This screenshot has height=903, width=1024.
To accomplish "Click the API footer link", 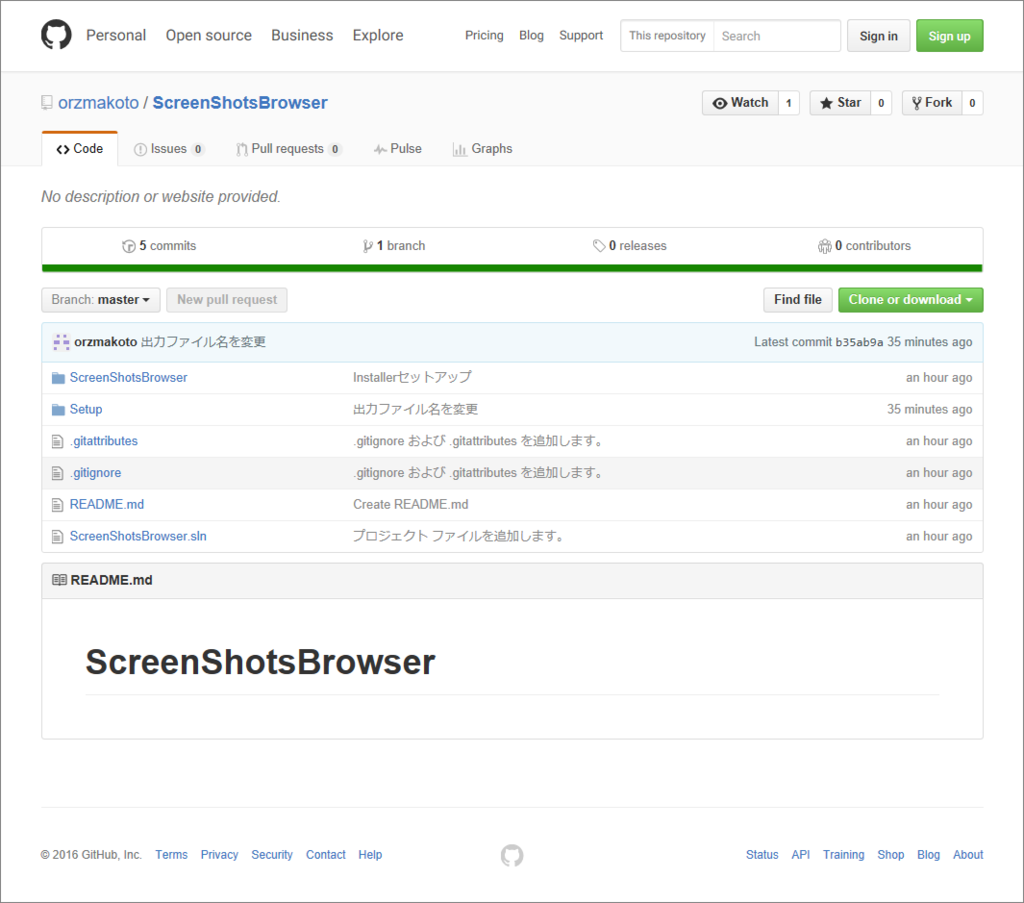I will click(801, 855).
